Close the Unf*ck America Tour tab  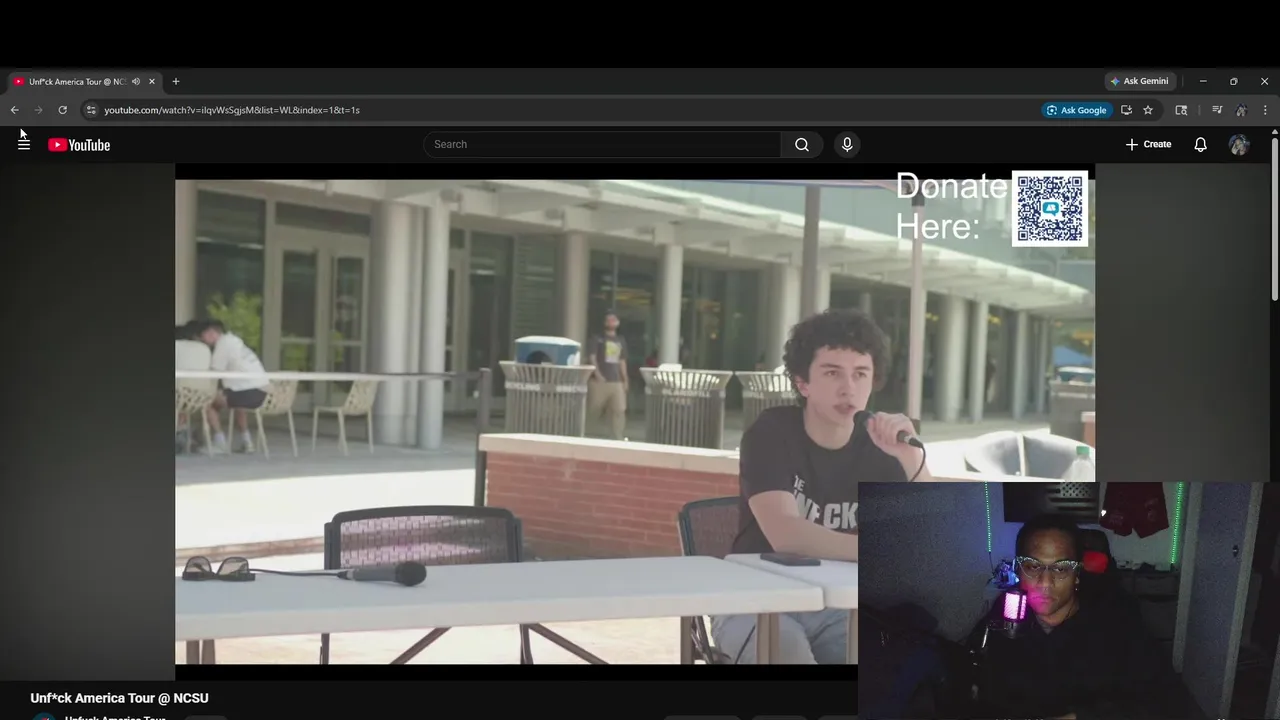click(152, 81)
